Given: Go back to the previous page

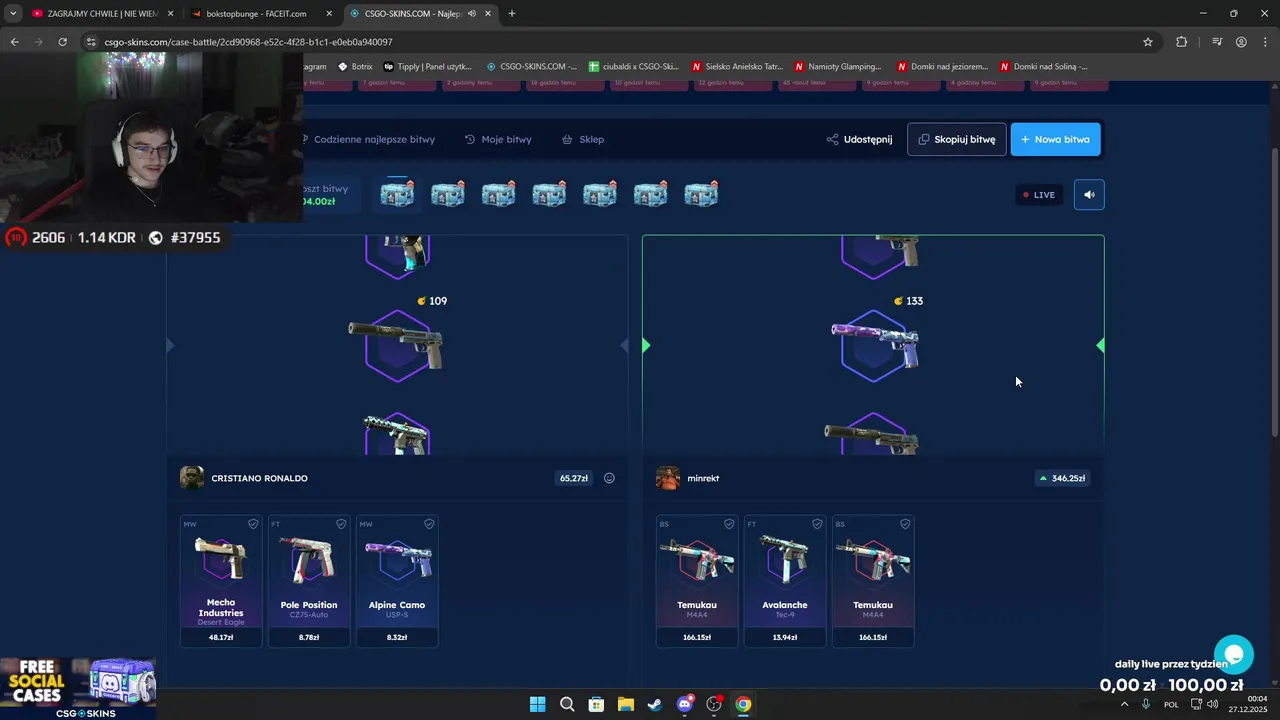Looking at the screenshot, I should click(x=14, y=42).
